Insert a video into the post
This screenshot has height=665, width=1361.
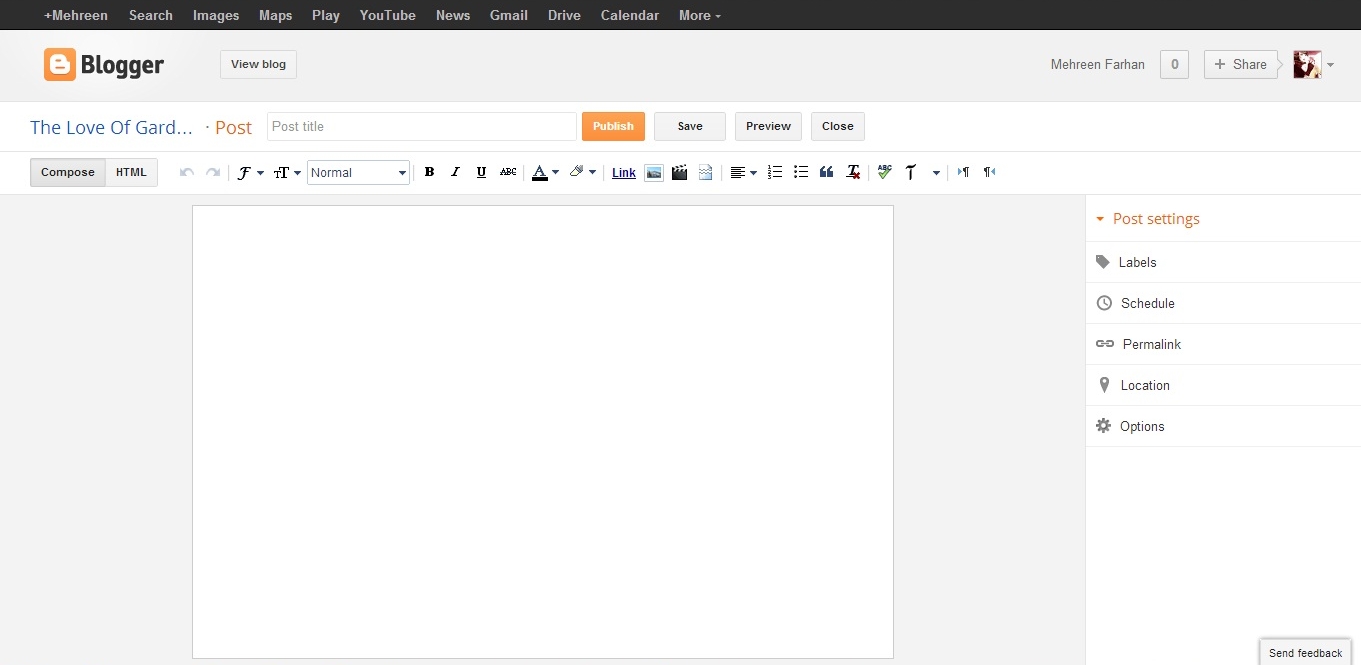tap(680, 172)
